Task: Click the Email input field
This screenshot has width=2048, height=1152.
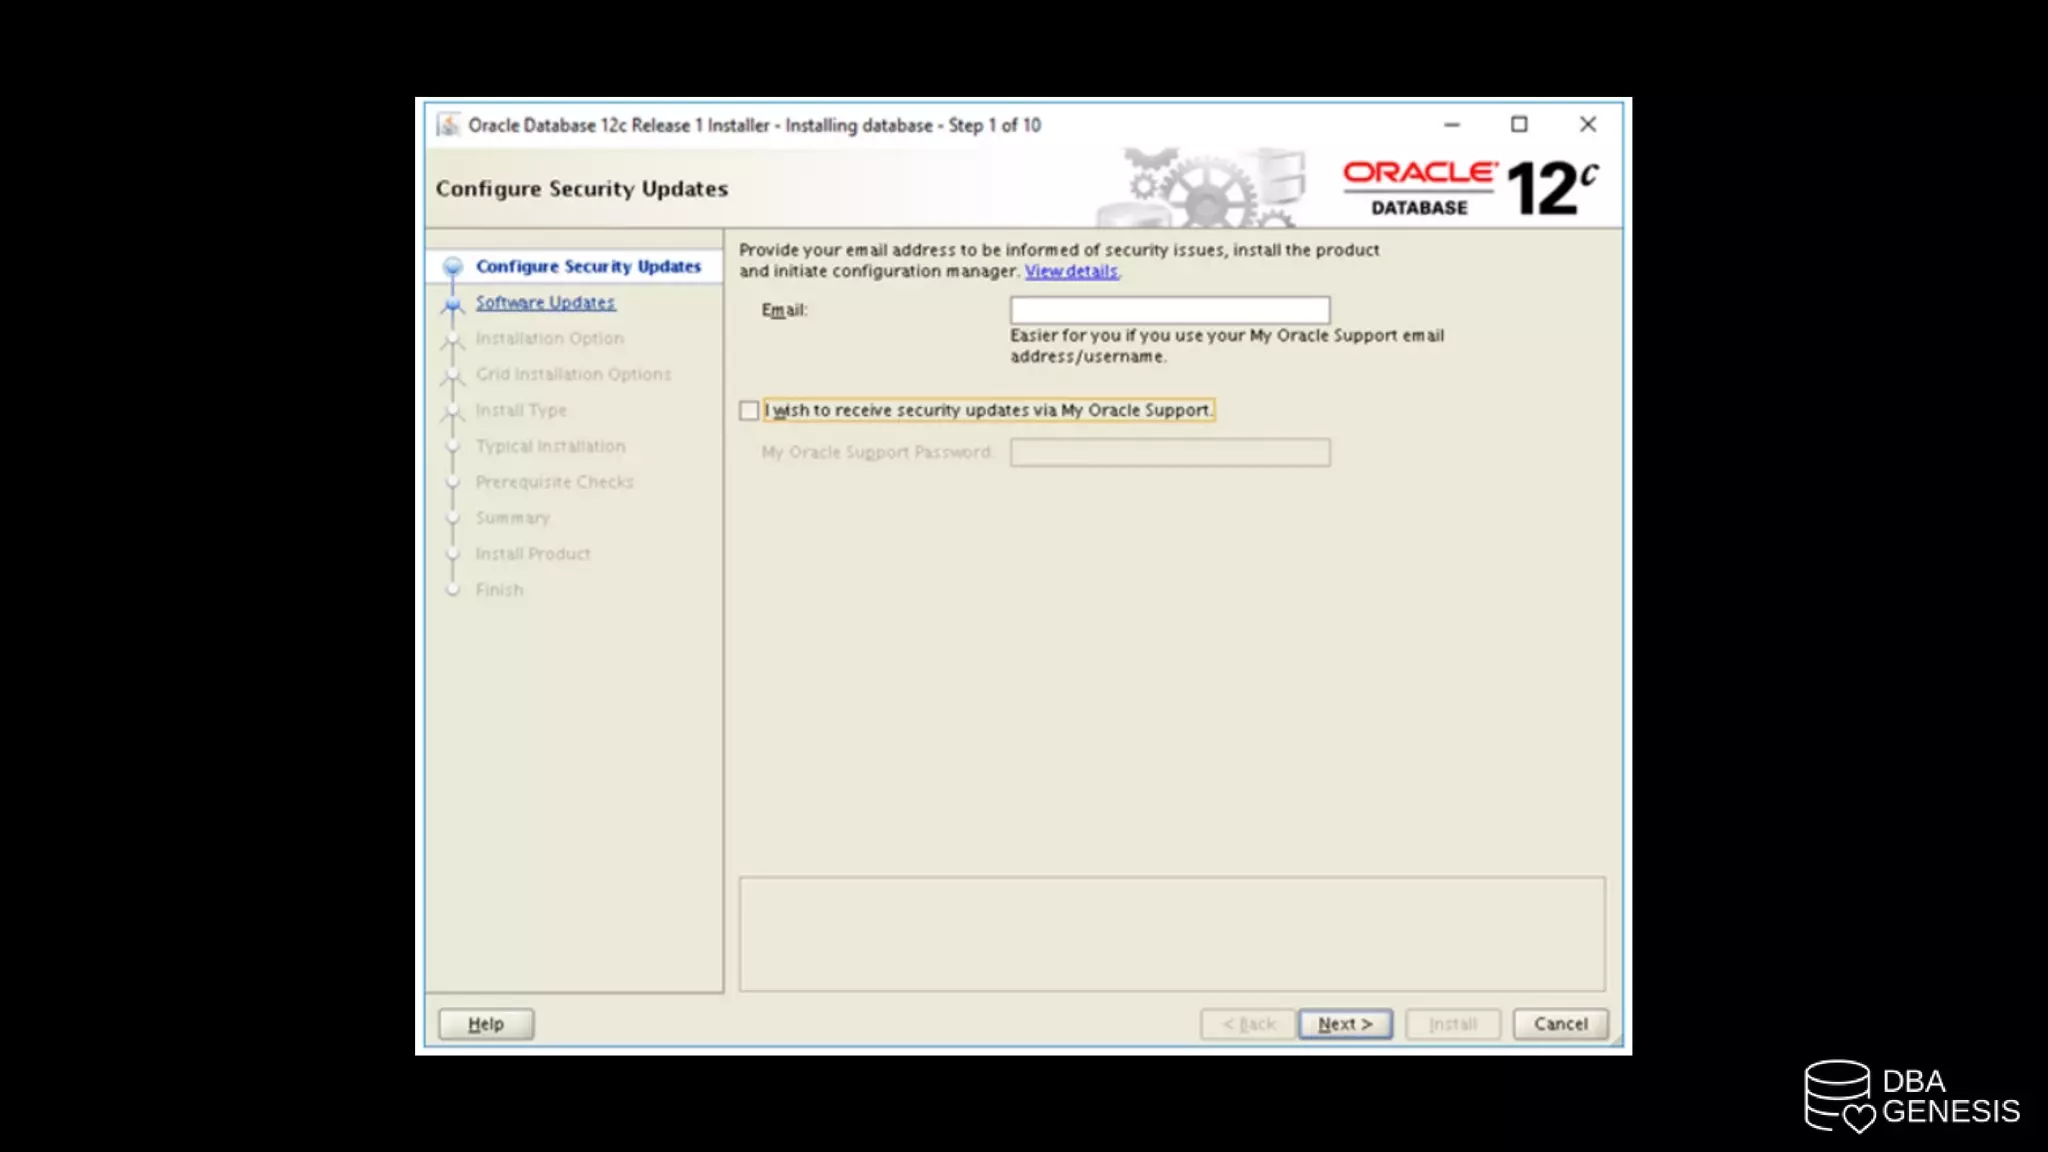Action: click(x=1169, y=310)
